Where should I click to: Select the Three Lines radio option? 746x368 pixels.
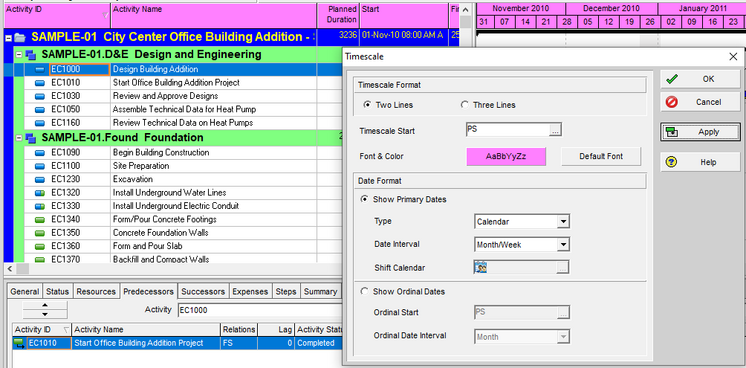[x=464, y=105]
